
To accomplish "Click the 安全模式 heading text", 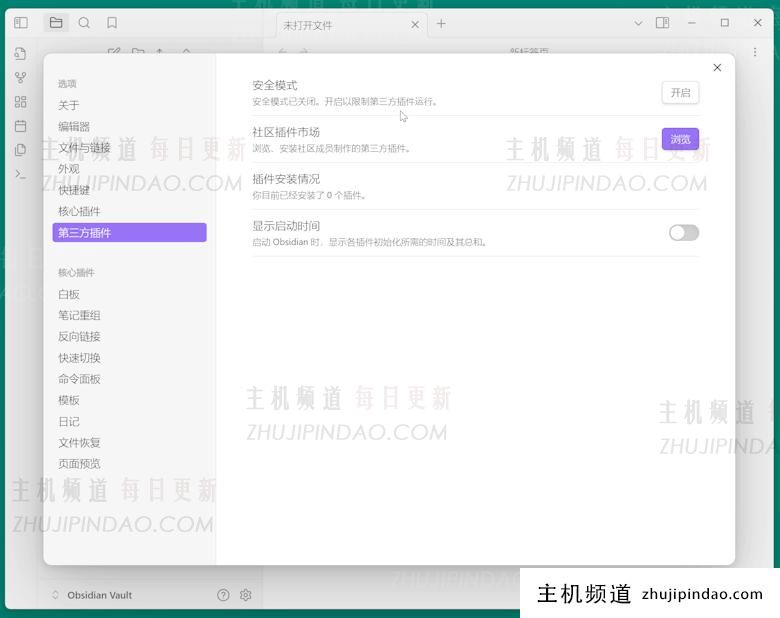I will pyautogui.click(x=275, y=86).
